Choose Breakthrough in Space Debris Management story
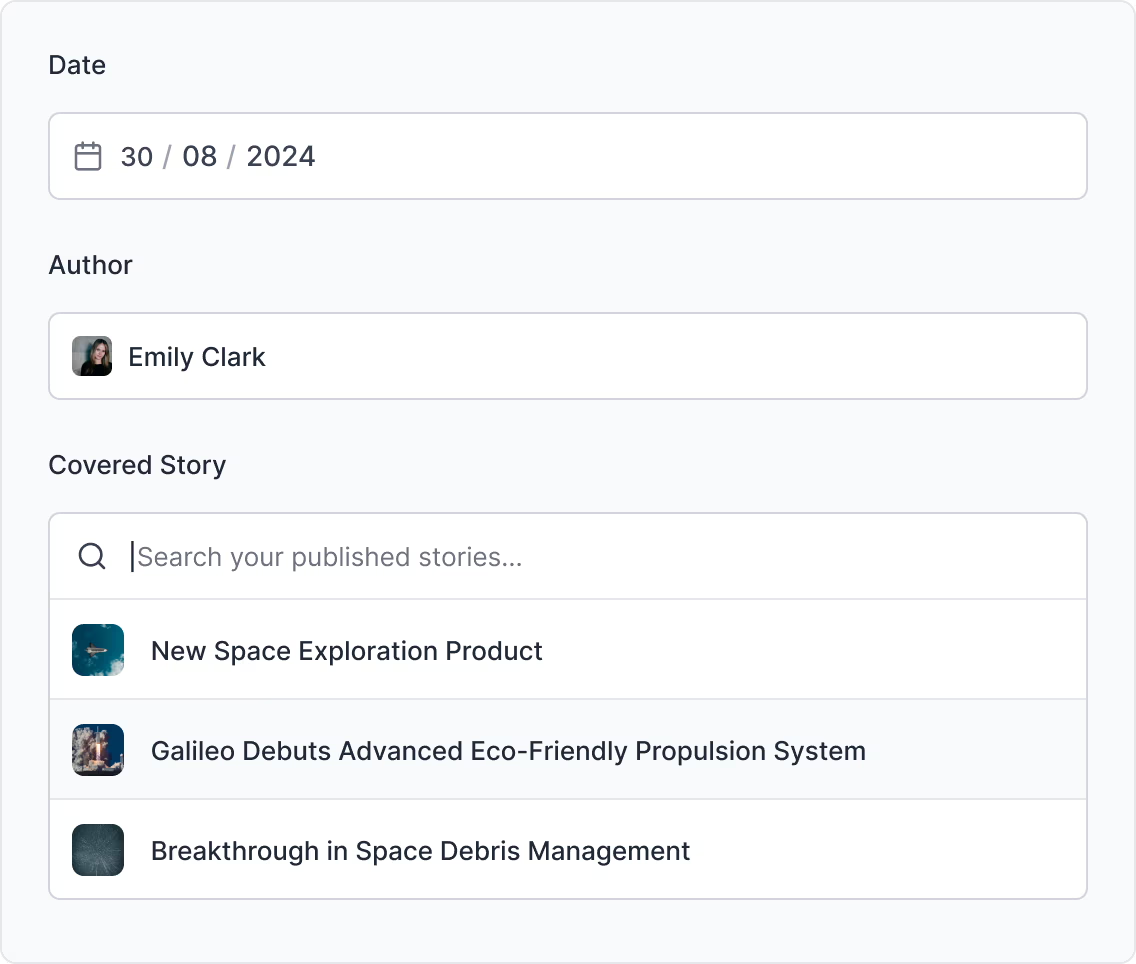The height and width of the screenshot is (964, 1136). tap(568, 850)
